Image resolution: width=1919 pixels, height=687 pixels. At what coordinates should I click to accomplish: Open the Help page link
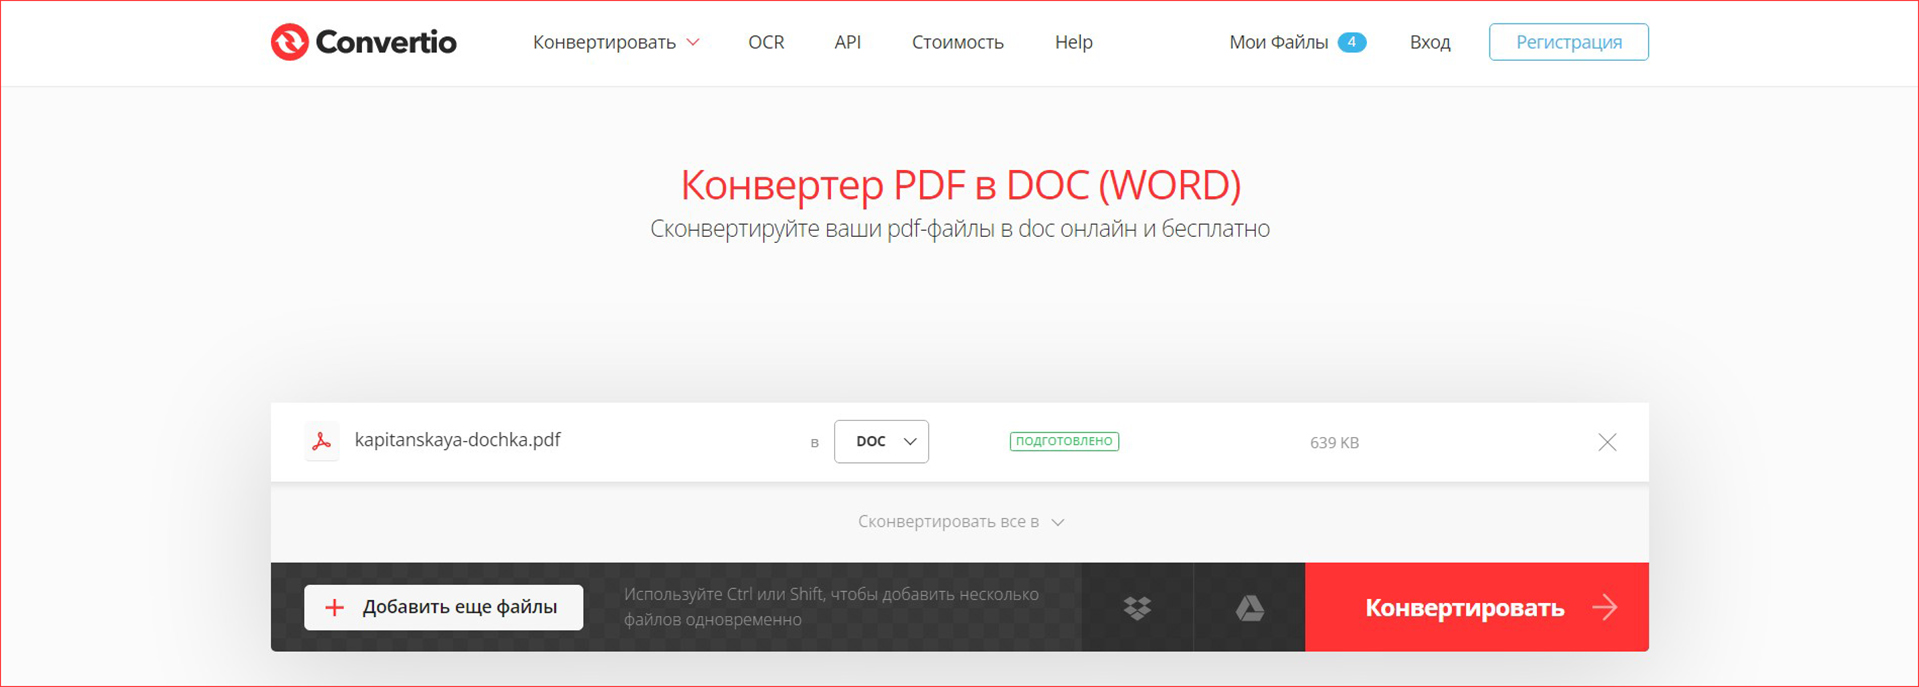coord(1073,42)
